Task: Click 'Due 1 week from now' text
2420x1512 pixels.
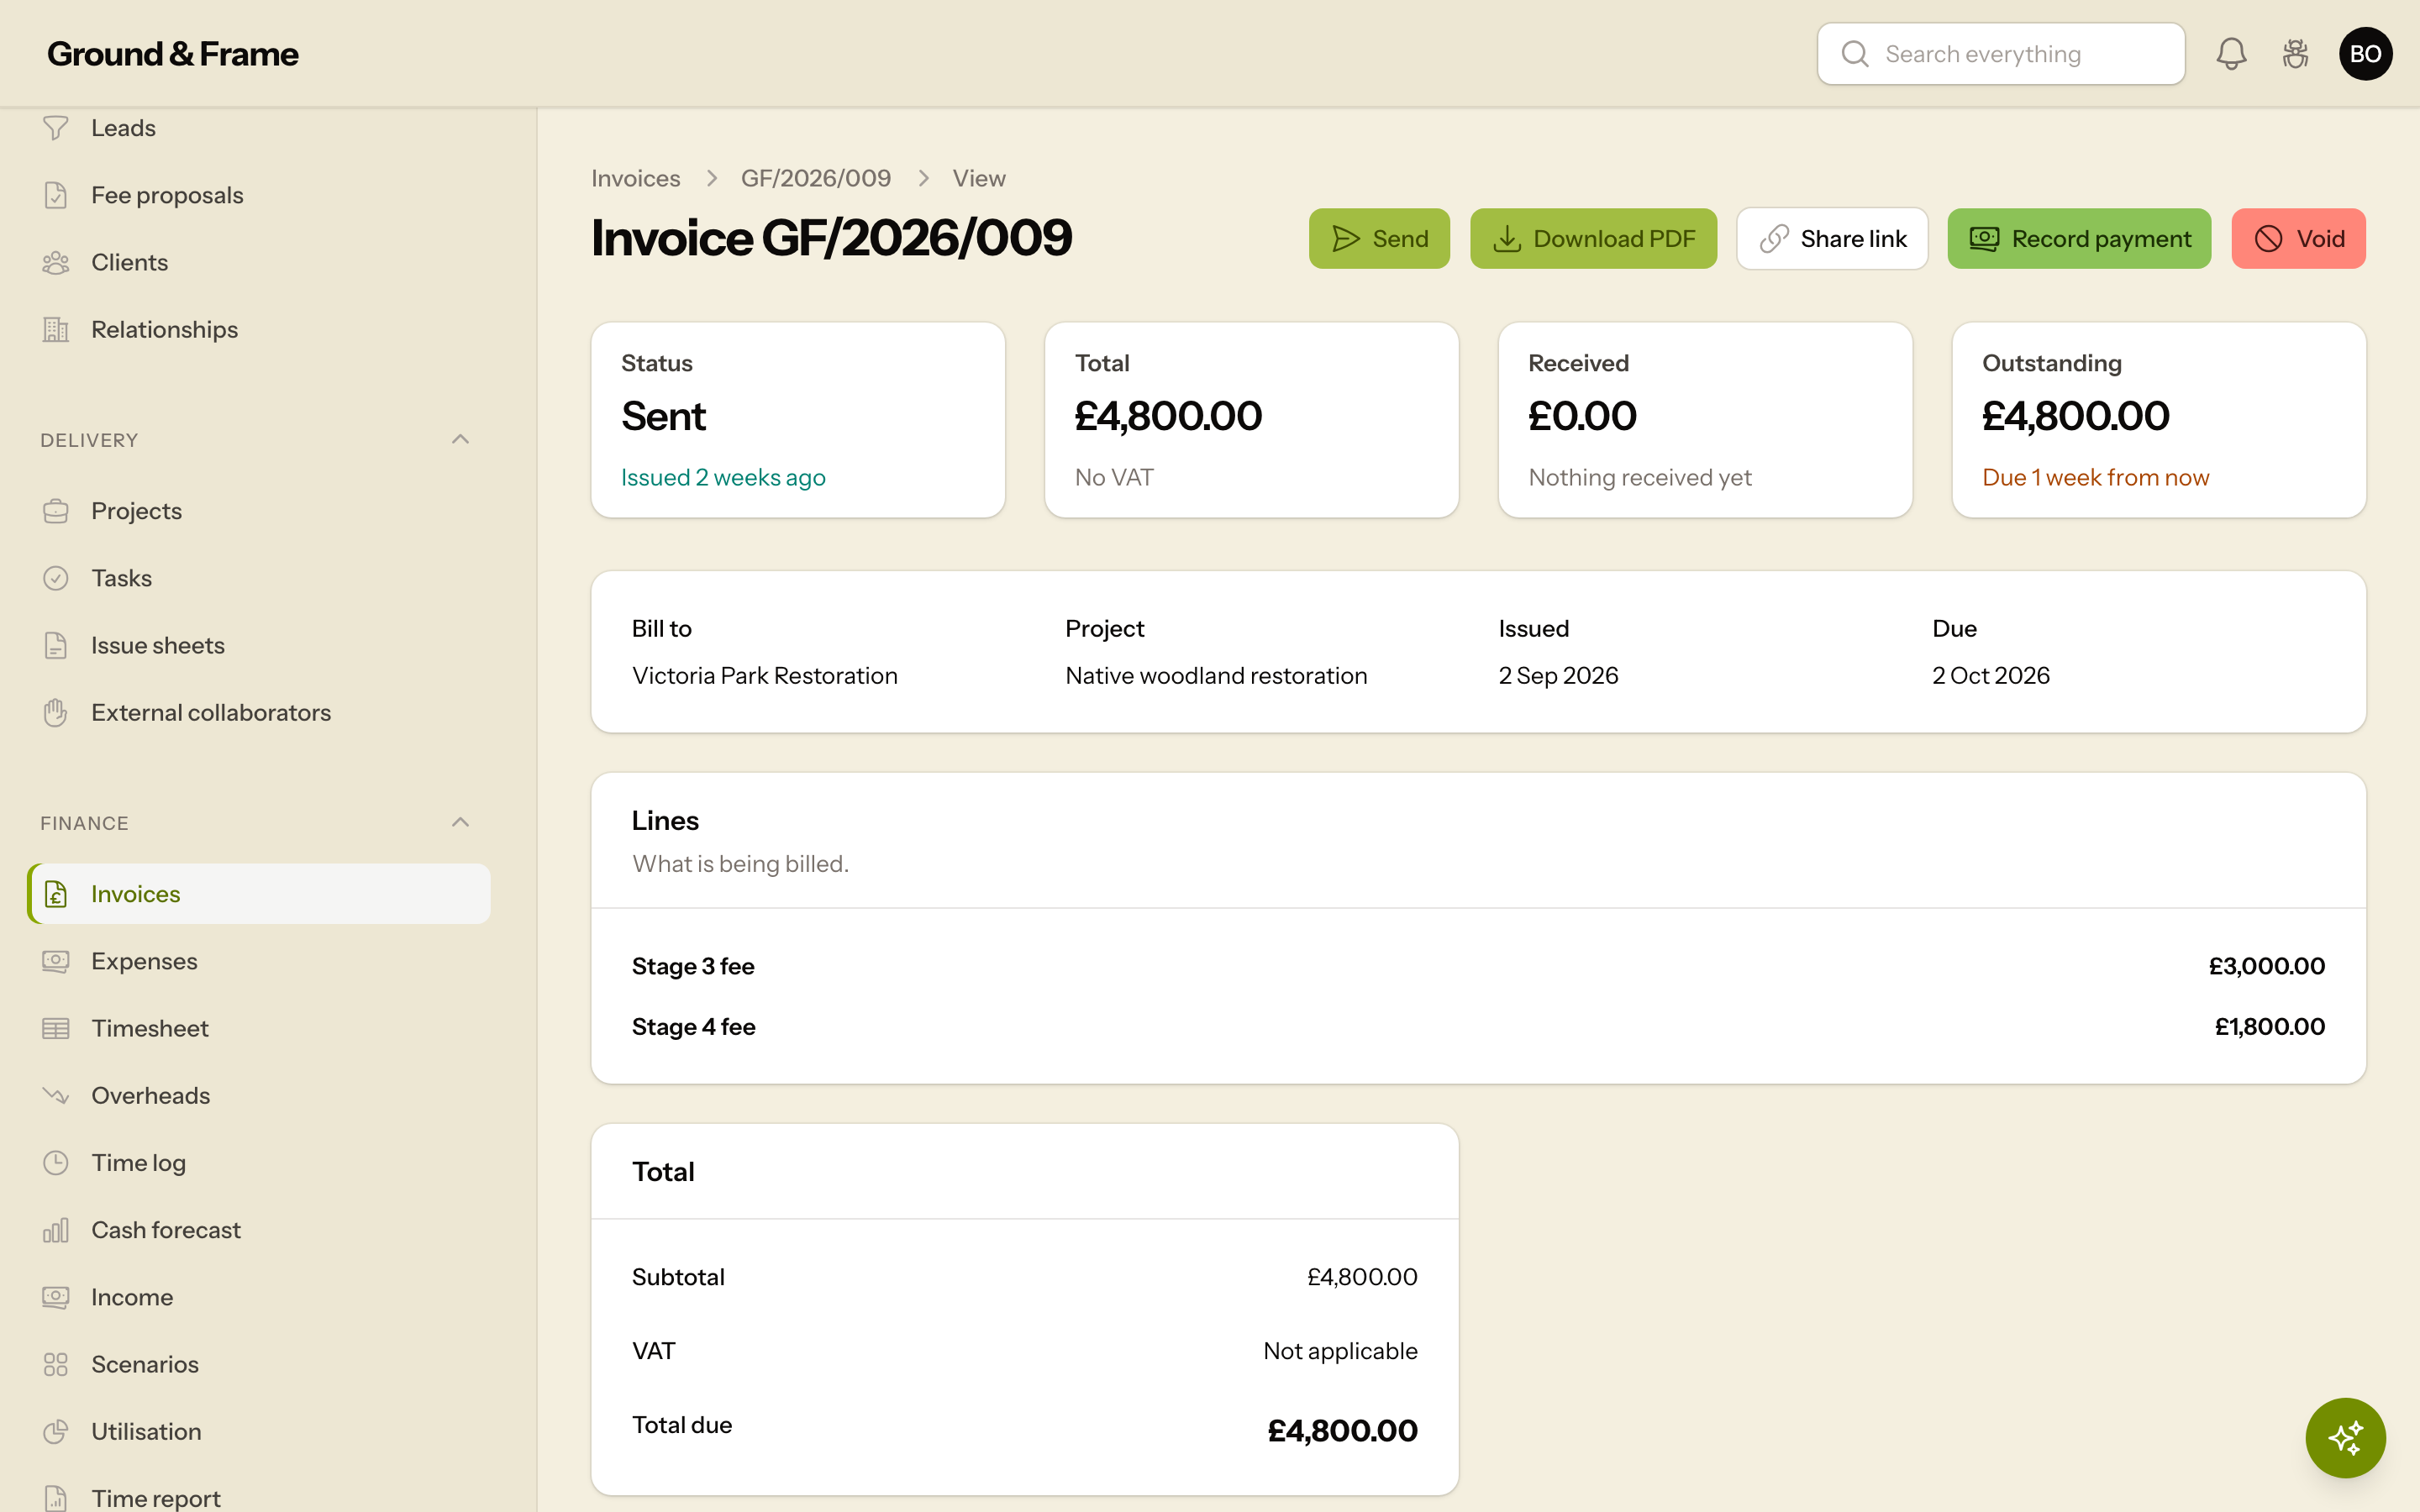Action: [x=2095, y=478]
